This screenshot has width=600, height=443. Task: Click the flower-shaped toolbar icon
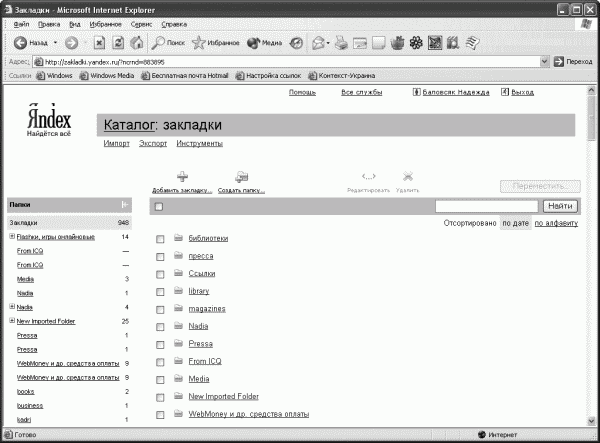pyautogui.click(x=416, y=43)
